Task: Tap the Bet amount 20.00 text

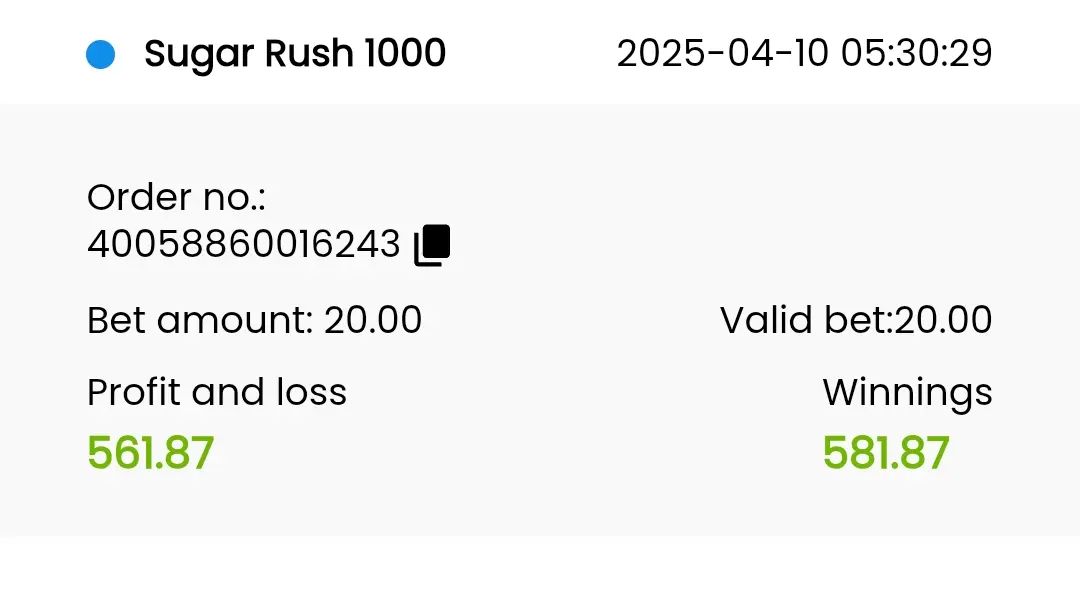Action: 254,320
